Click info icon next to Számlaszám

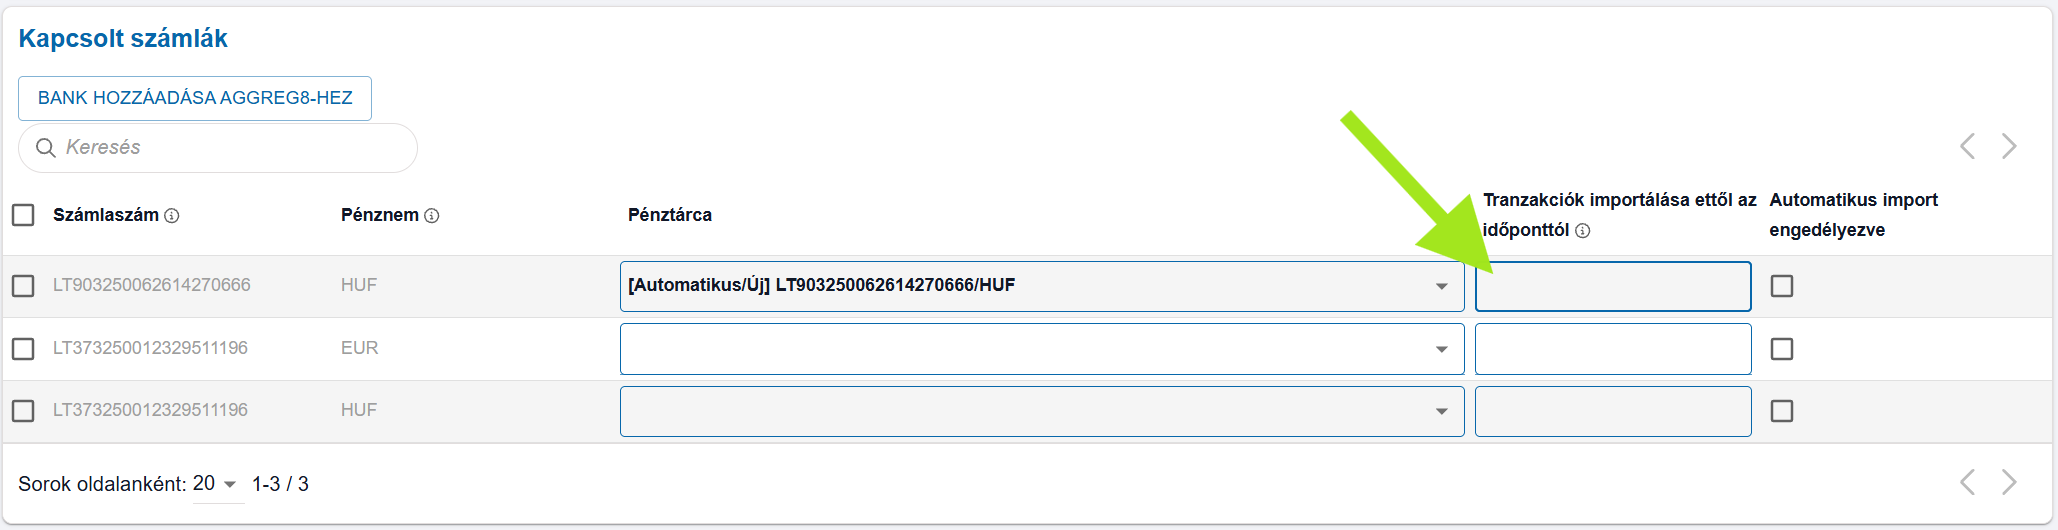click(x=172, y=216)
